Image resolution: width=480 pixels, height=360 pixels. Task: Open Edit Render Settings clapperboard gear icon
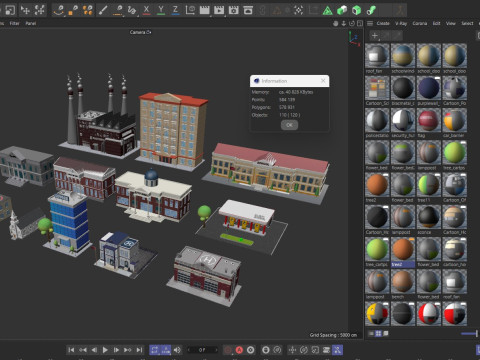coord(233,10)
